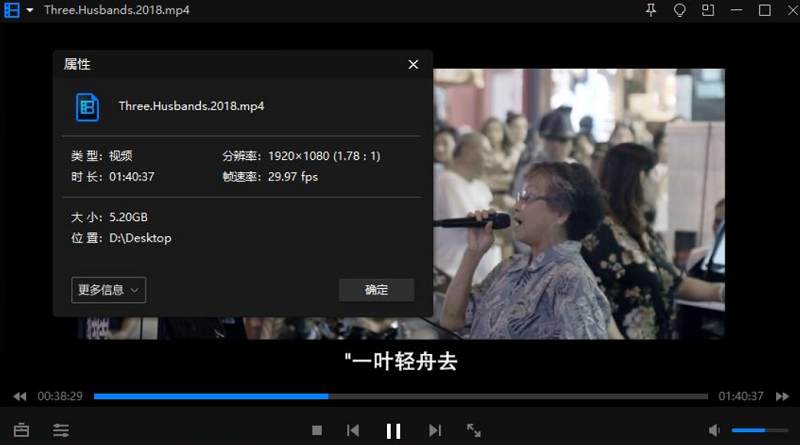
Task: Click the 确定 button
Action: pyautogui.click(x=376, y=290)
